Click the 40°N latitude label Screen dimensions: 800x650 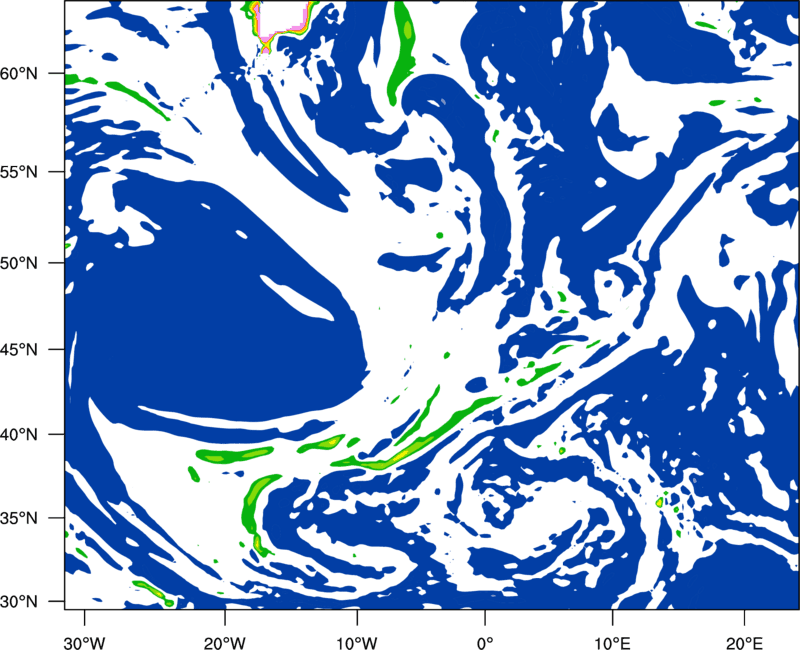pyautogui.click(x=19, y=435)
